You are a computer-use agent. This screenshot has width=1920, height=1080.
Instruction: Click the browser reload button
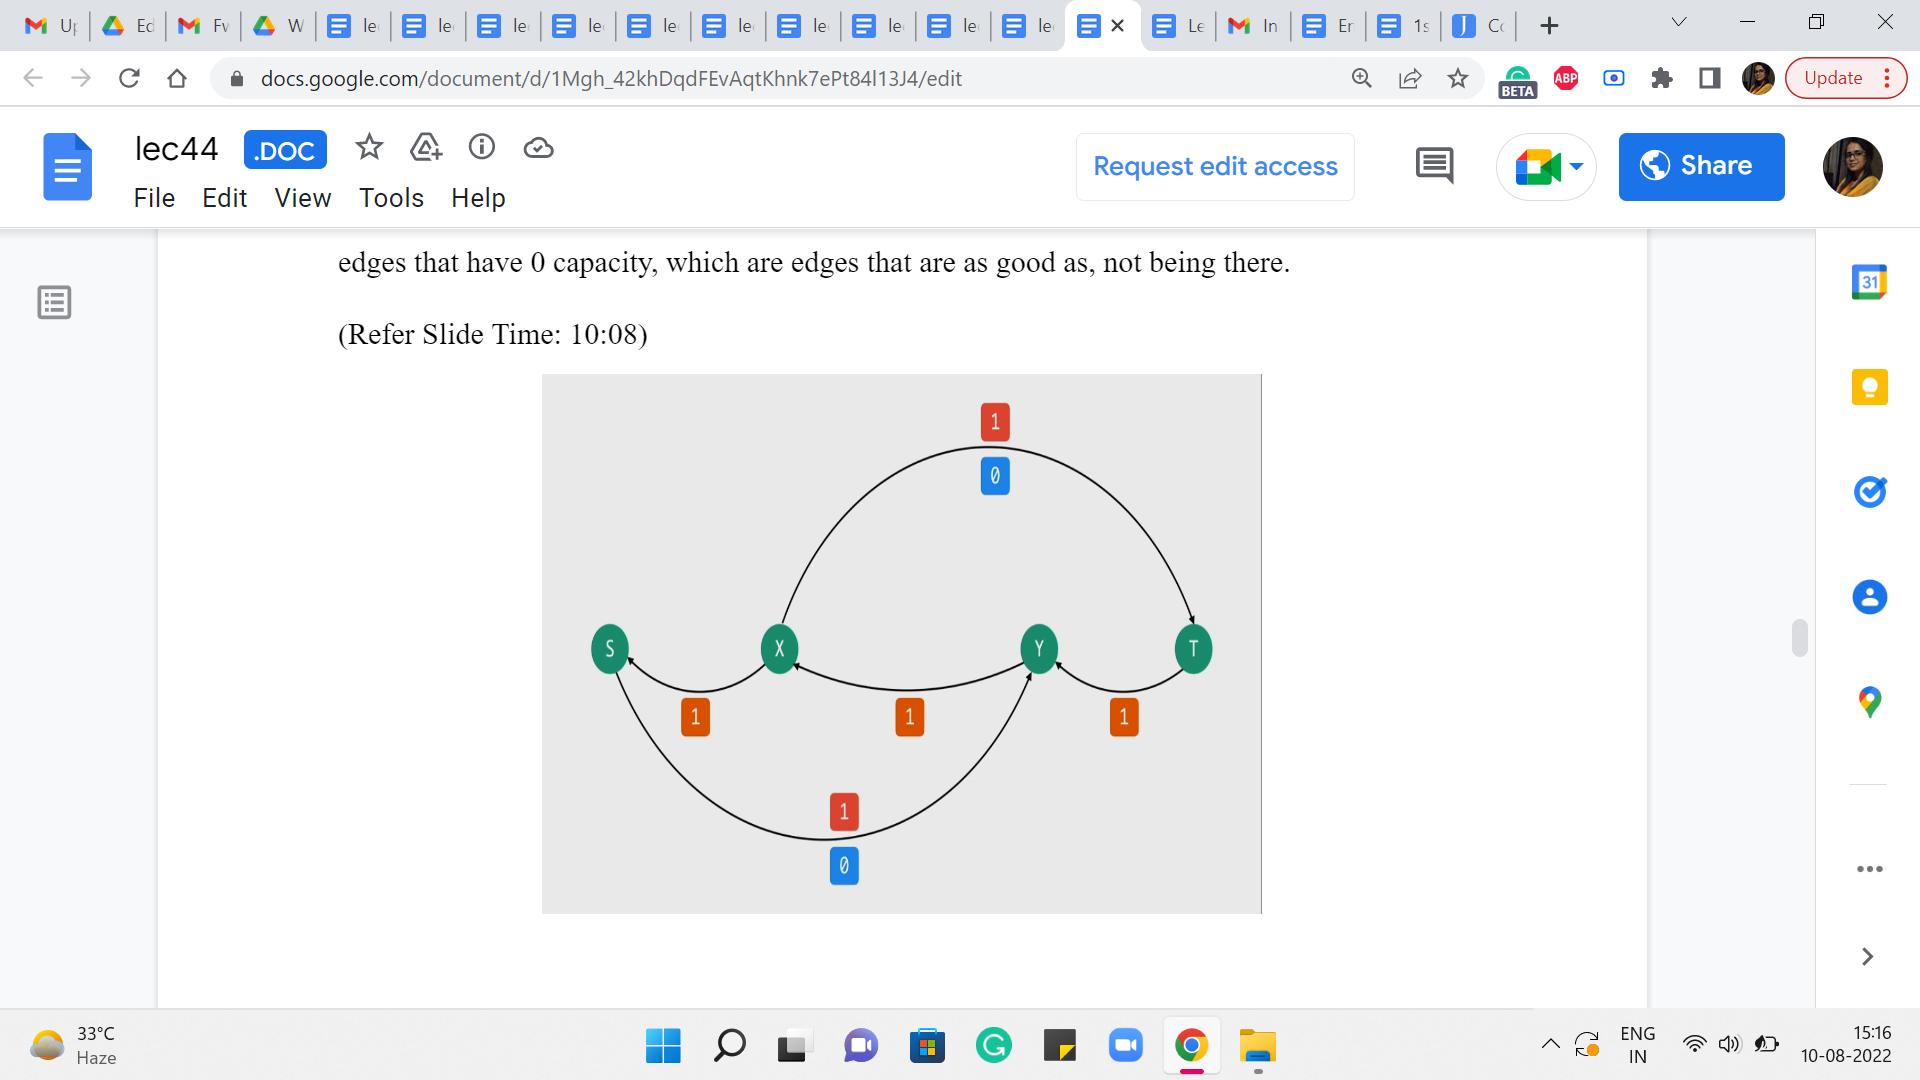pos(129,78)
